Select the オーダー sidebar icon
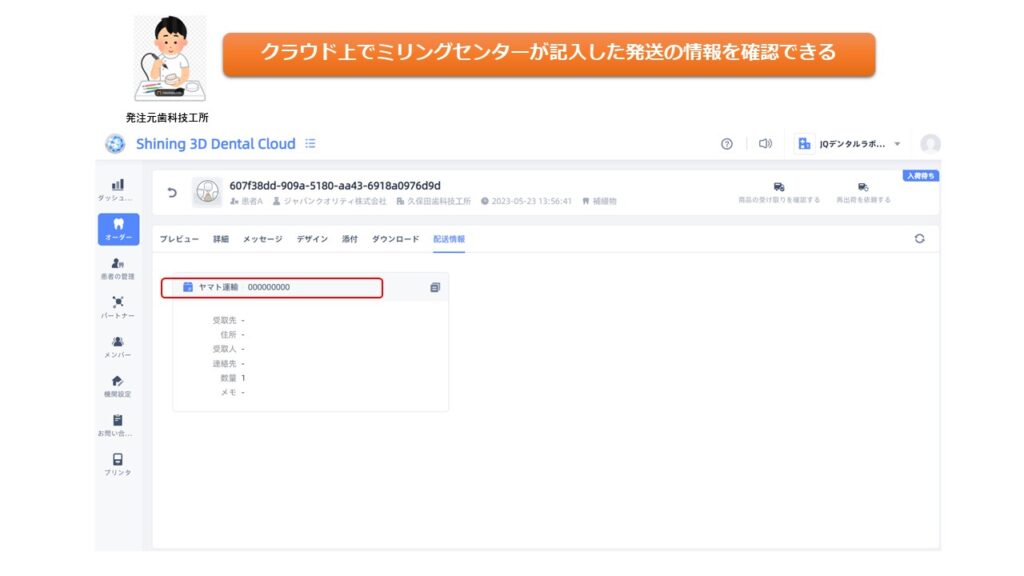The image size is (1024, 576). (x=118, y=229)
